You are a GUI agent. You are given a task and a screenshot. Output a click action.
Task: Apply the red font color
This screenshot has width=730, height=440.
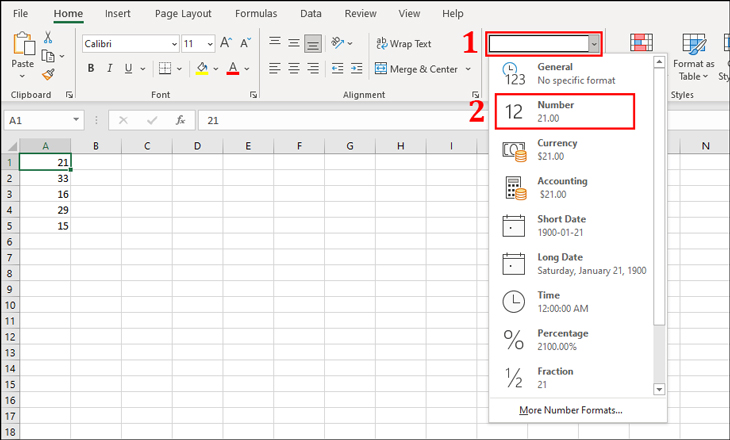[x=233, y=68]
